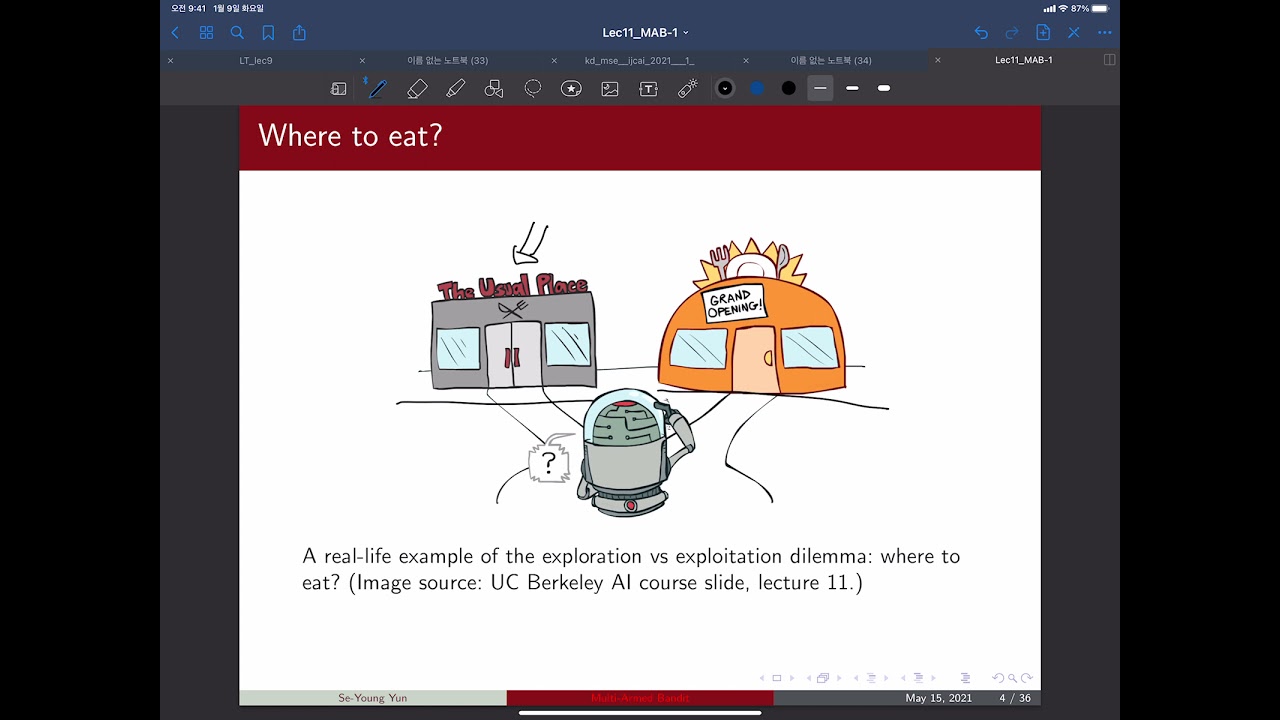Image resolution: width=1280 pixels, height=720 pixels.
Task: Open the share and export menu
Action: pos(299,33)
